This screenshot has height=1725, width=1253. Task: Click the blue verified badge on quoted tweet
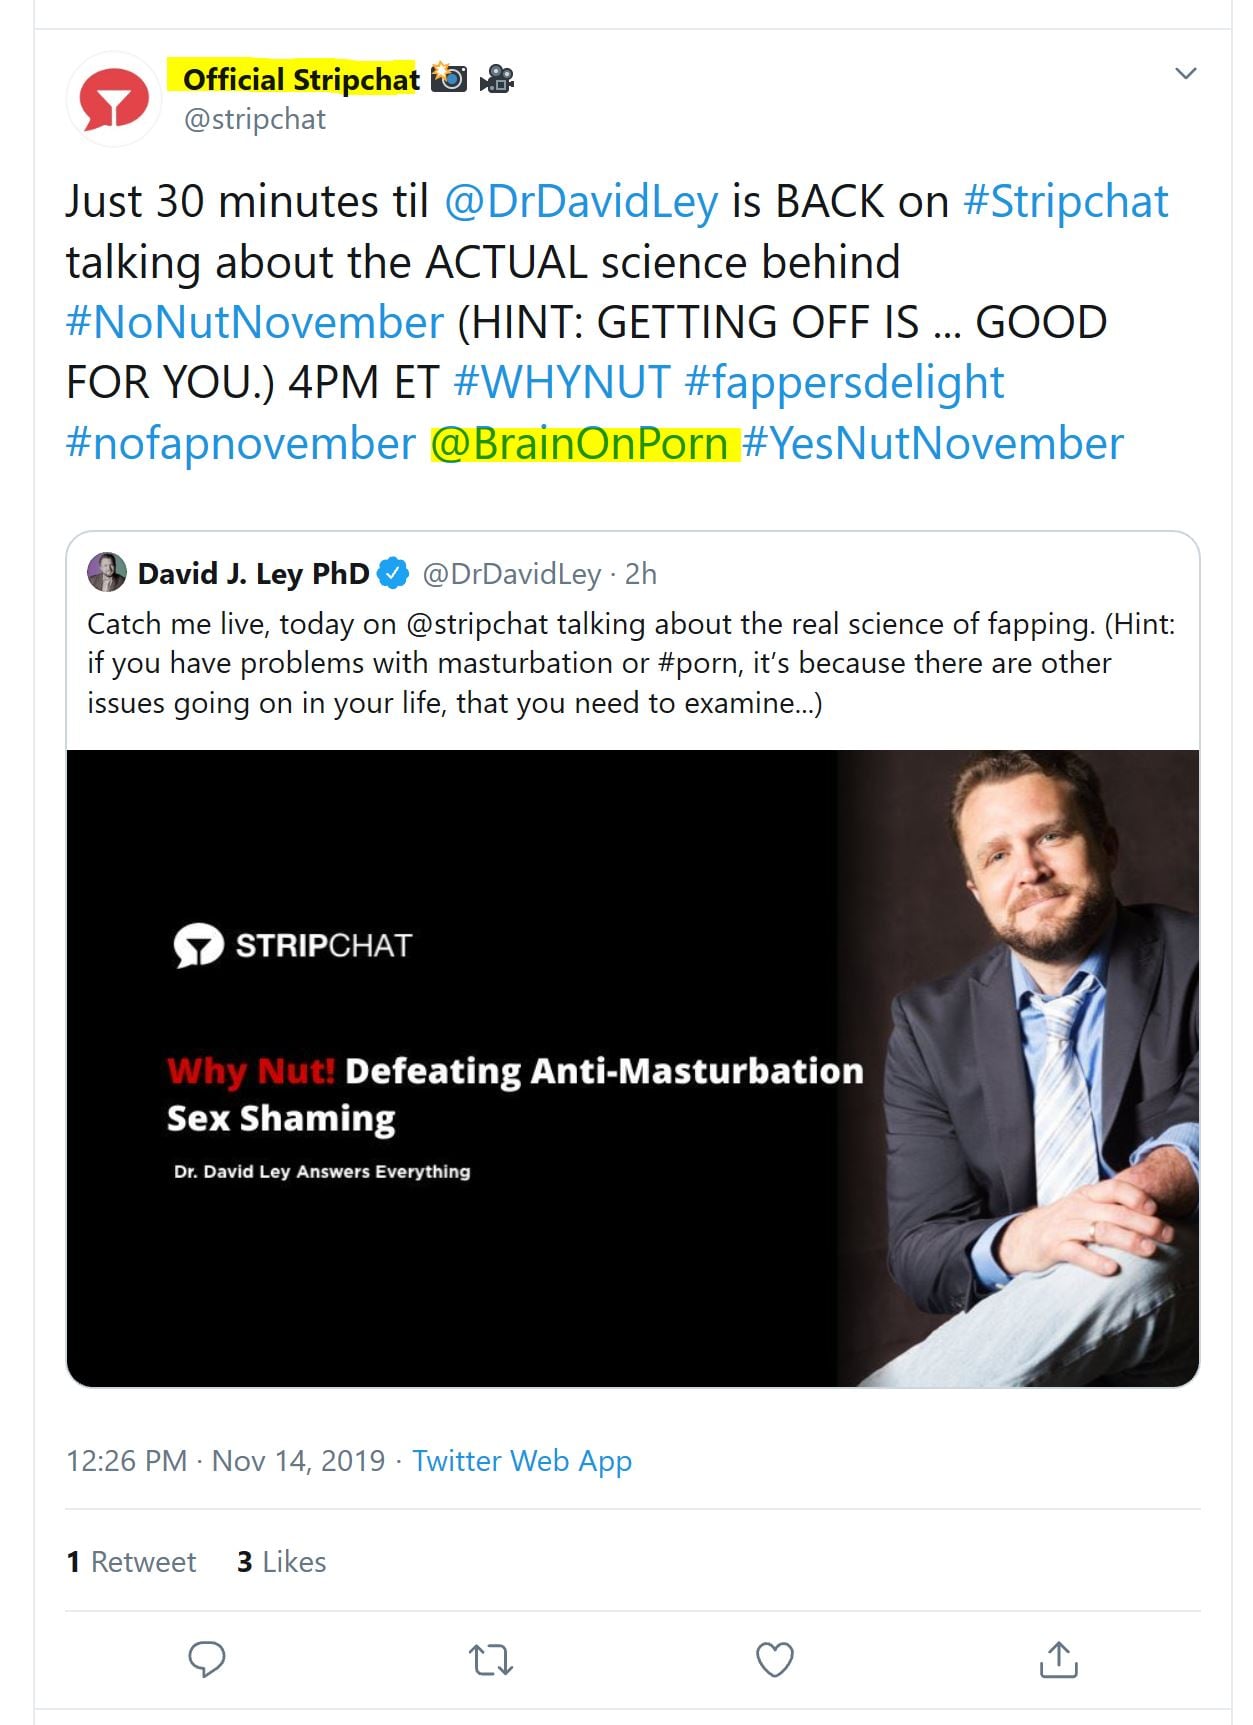394,573
